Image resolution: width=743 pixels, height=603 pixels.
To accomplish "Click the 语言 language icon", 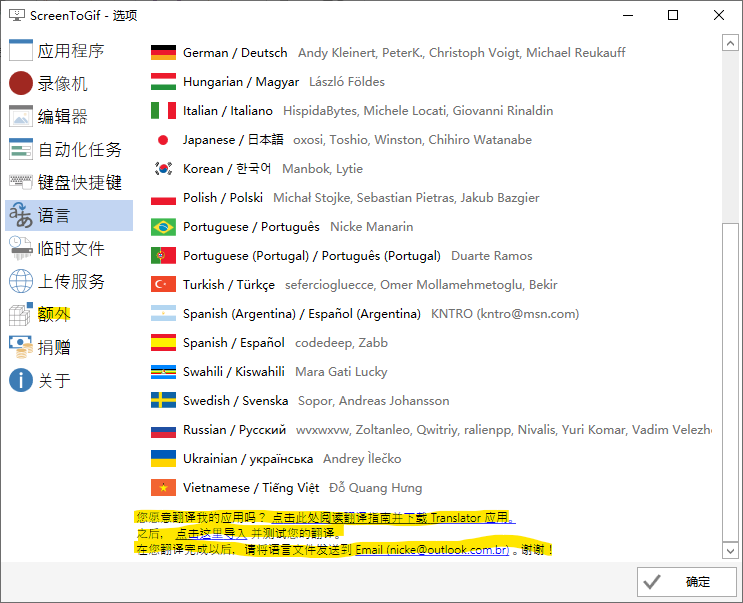I will point(21,215).
